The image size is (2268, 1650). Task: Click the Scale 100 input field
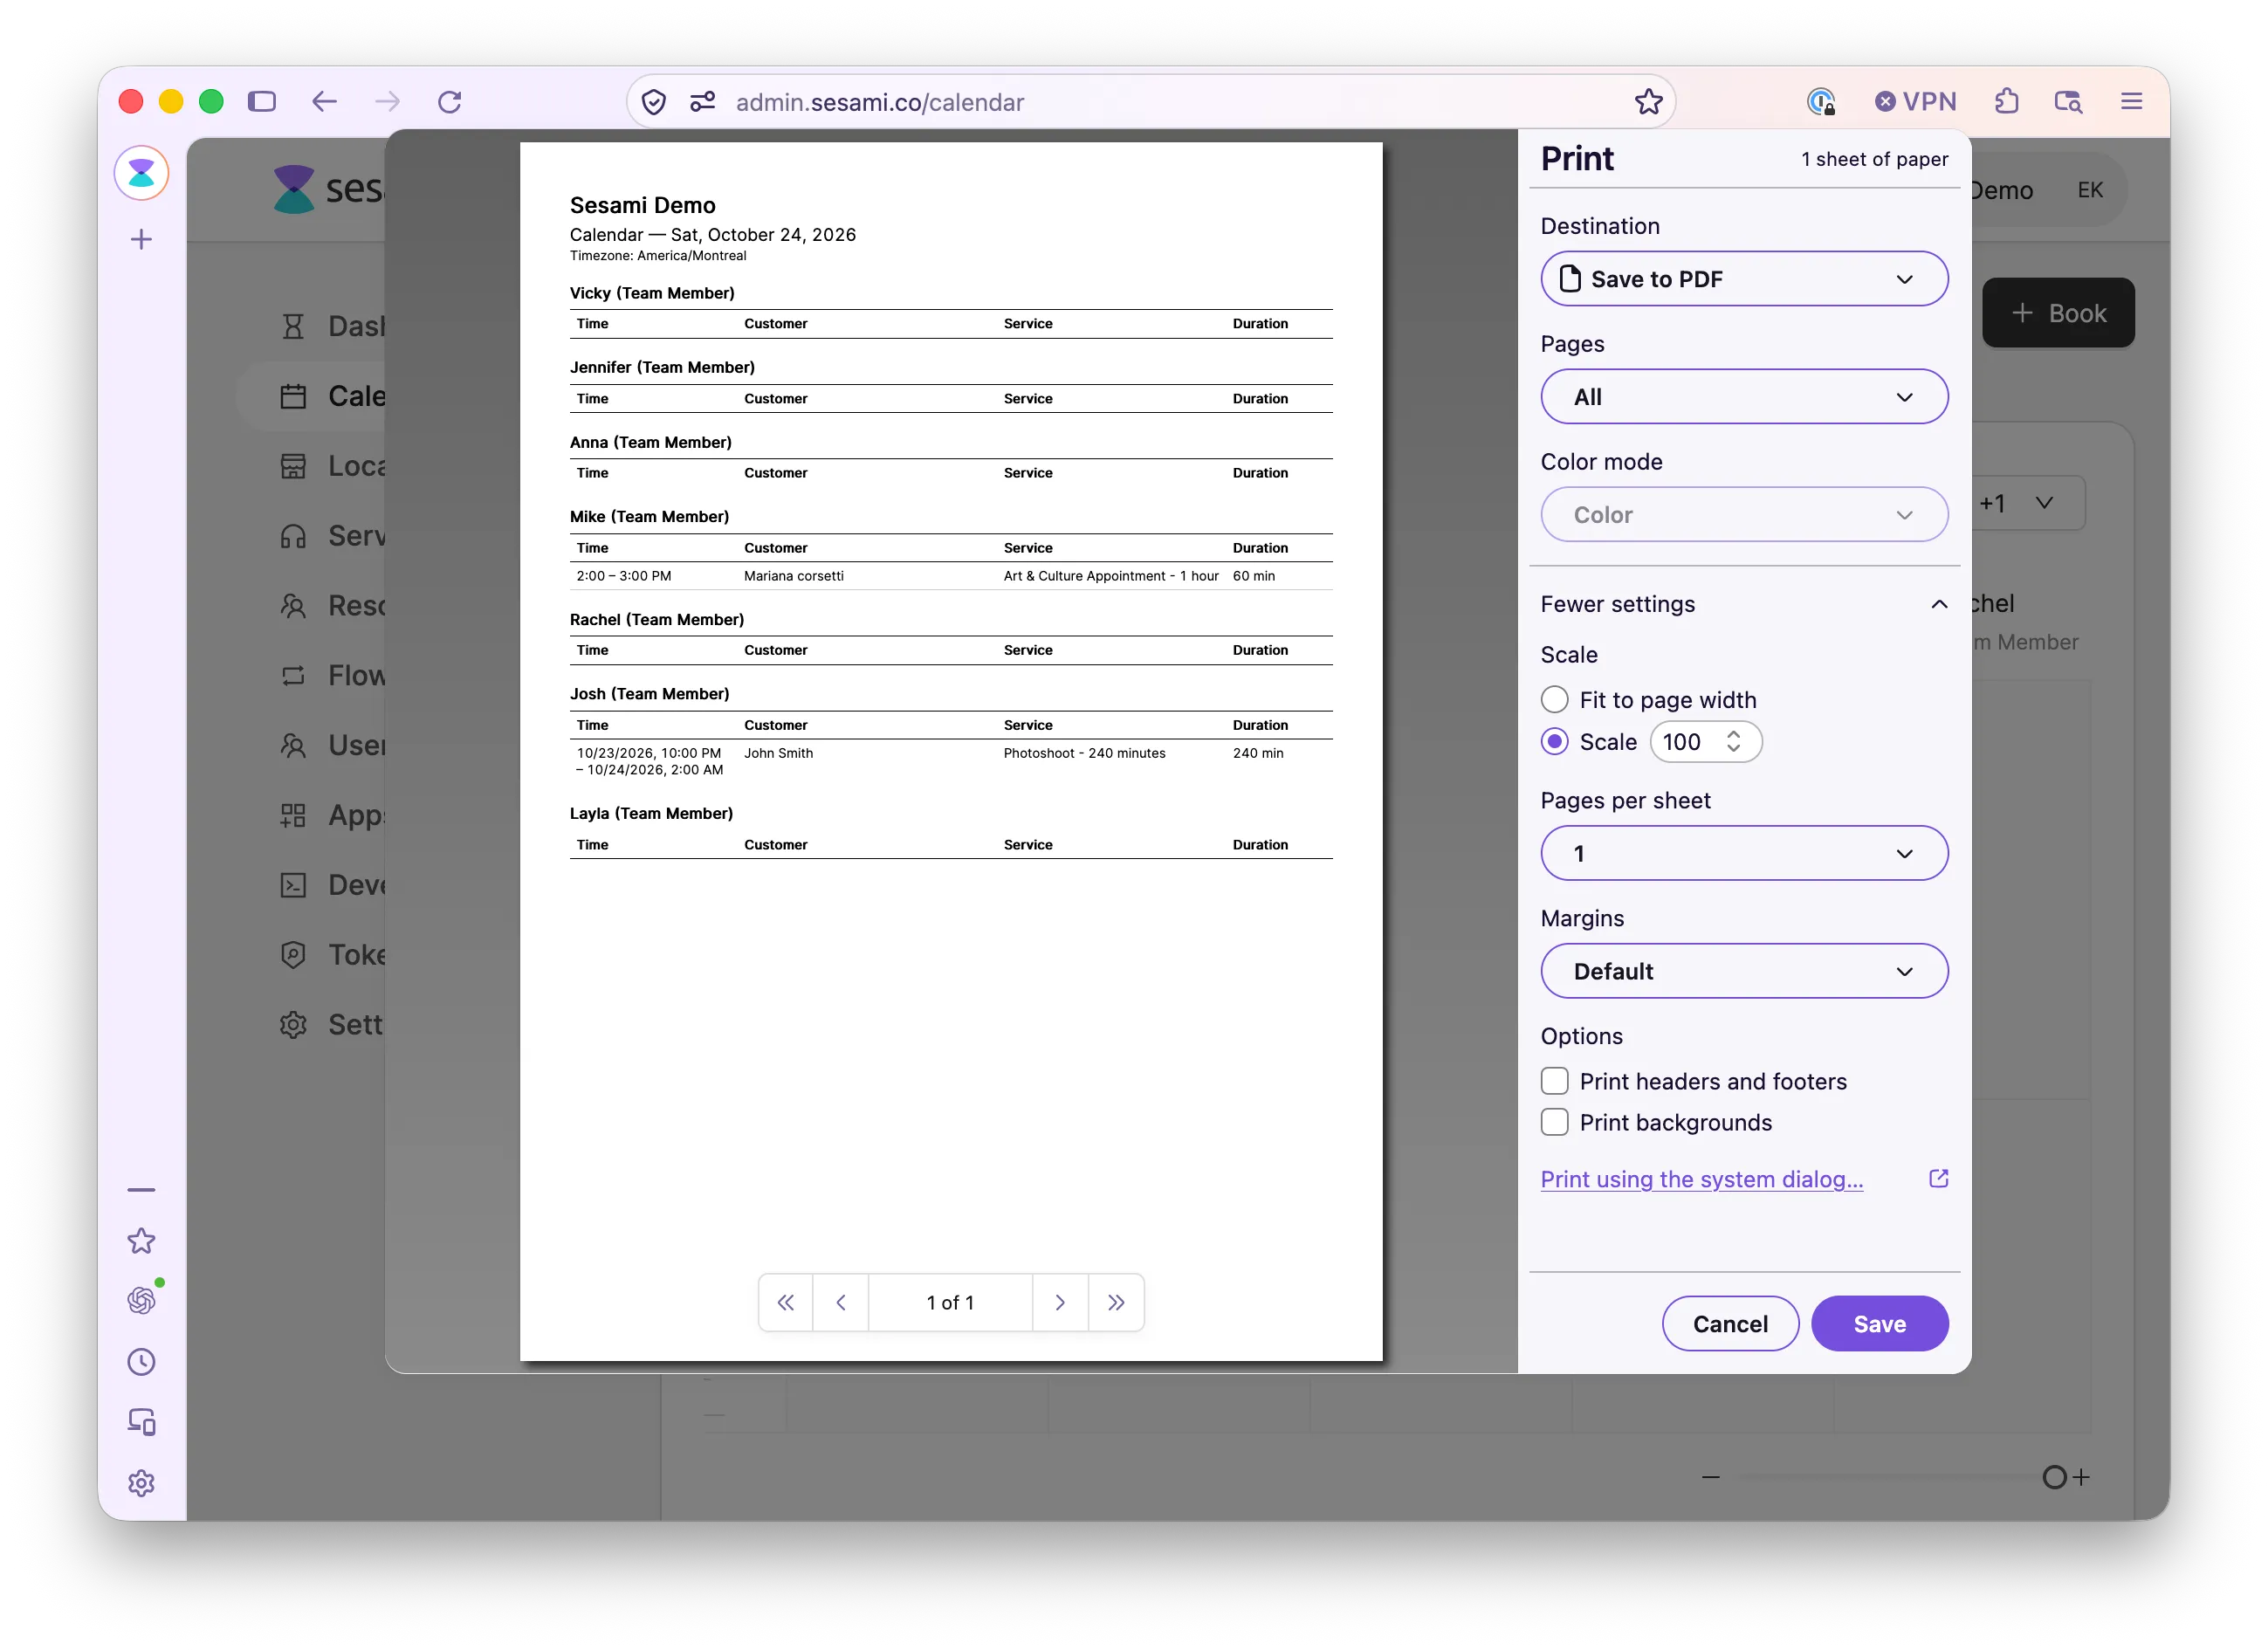click(x=1705, y=741)
